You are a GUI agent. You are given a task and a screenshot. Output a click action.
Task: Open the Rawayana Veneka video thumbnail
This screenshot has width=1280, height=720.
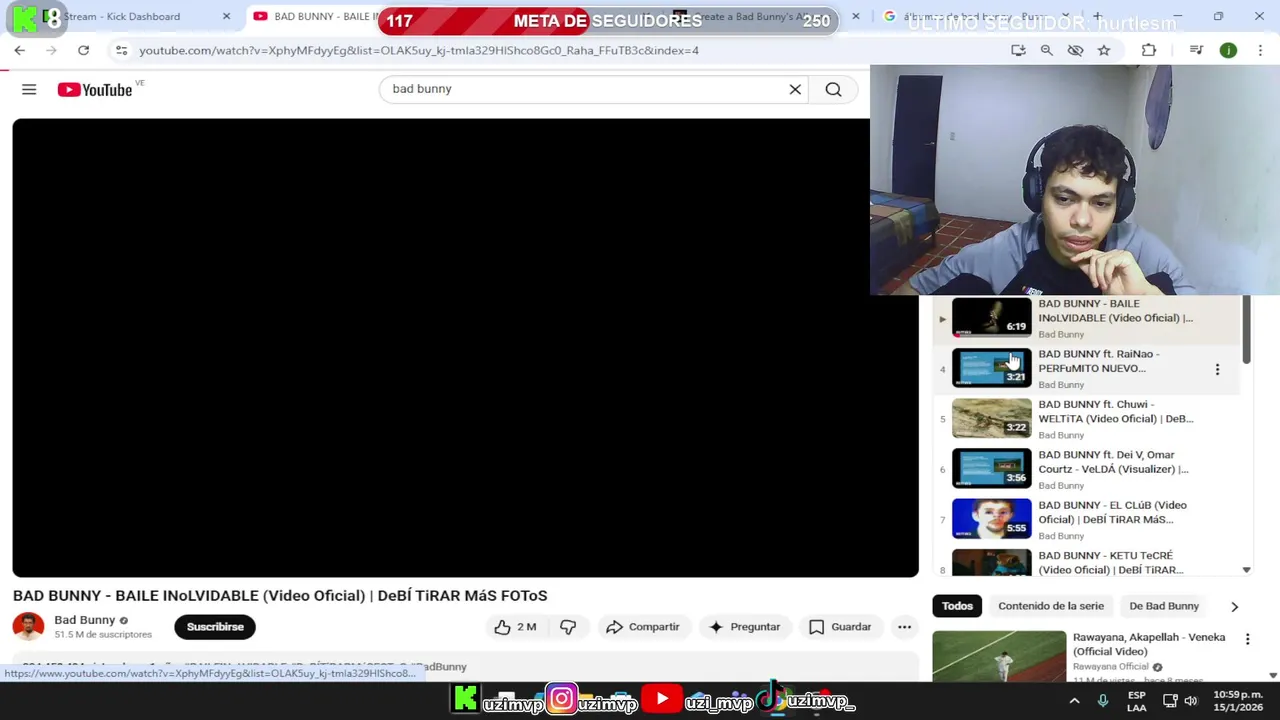[x=999, y=656]
